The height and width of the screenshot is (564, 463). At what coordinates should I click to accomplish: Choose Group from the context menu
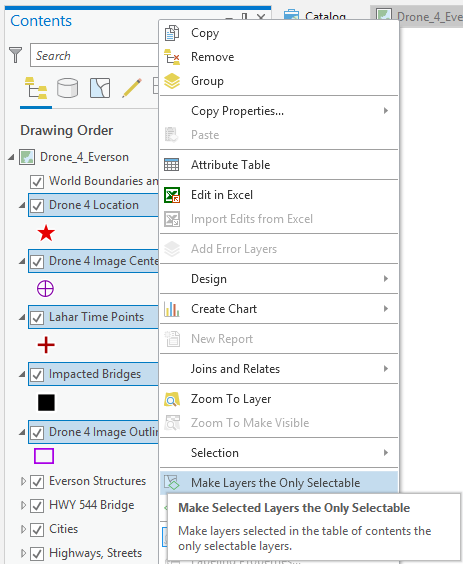pos(279,81)
